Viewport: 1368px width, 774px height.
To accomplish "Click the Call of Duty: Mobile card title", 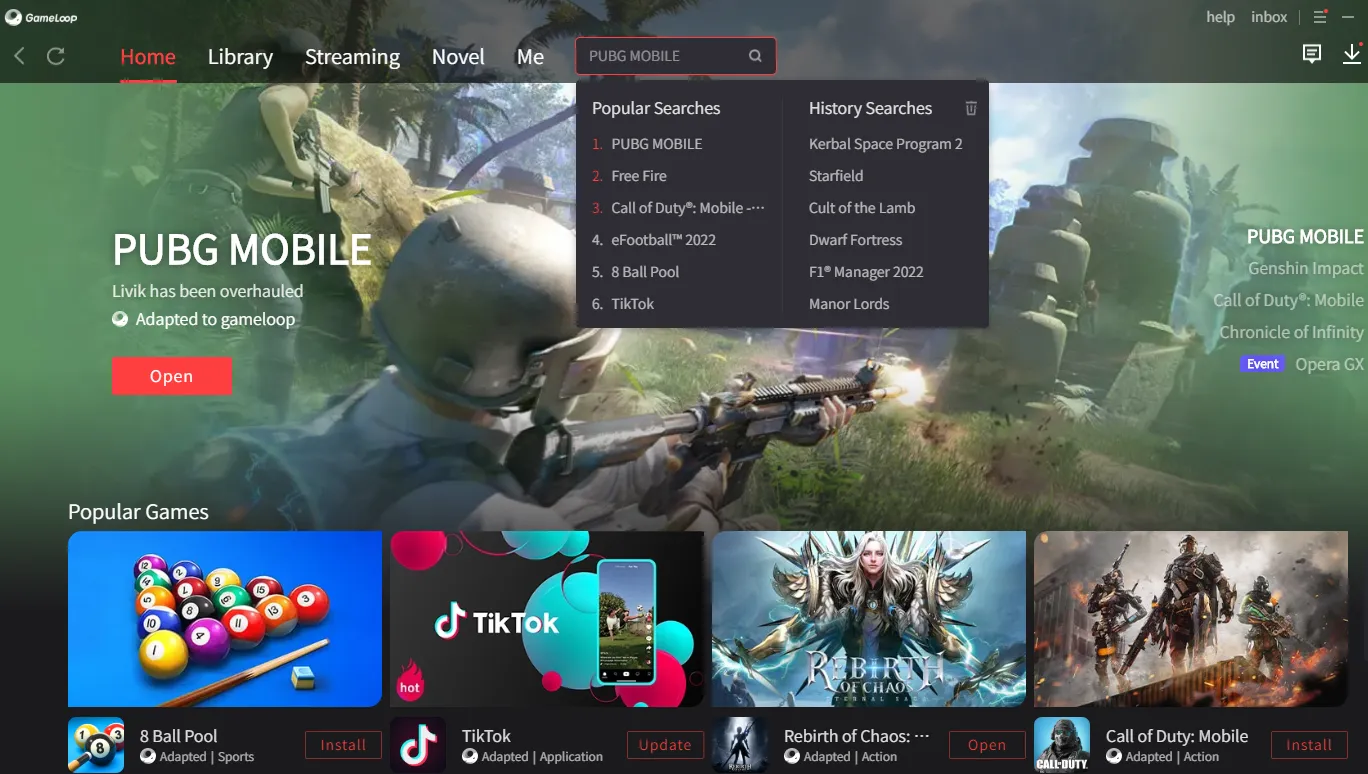I will [x=1177, y=736].
